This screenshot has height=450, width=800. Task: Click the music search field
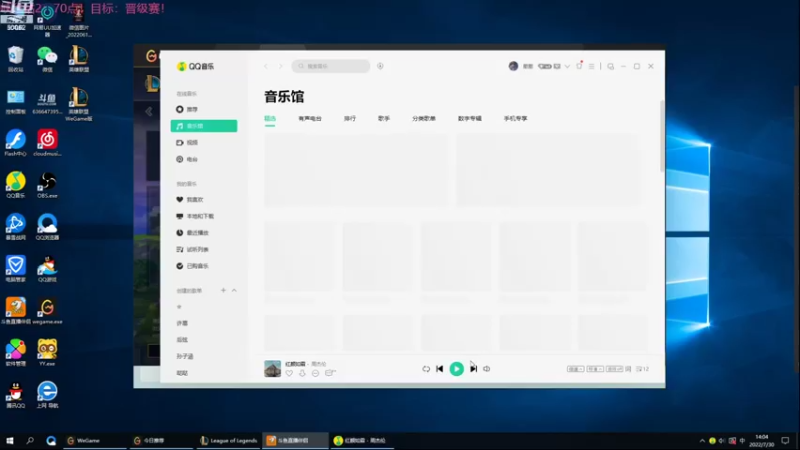coord(331,66)
